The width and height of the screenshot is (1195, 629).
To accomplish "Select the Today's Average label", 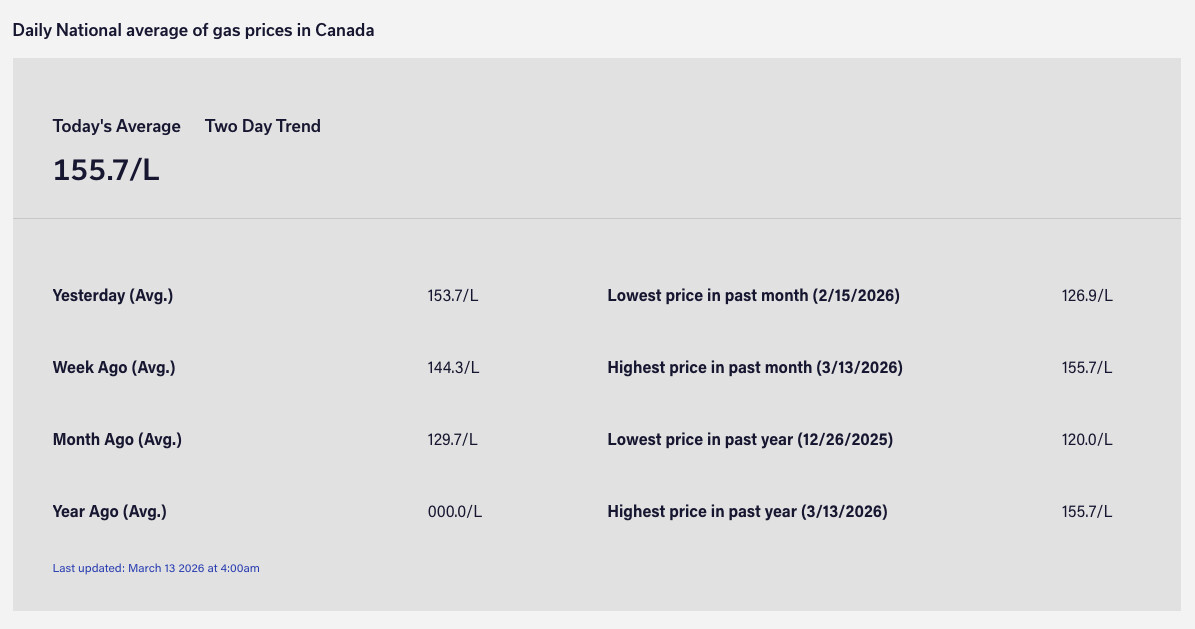I will coord(117,126).
